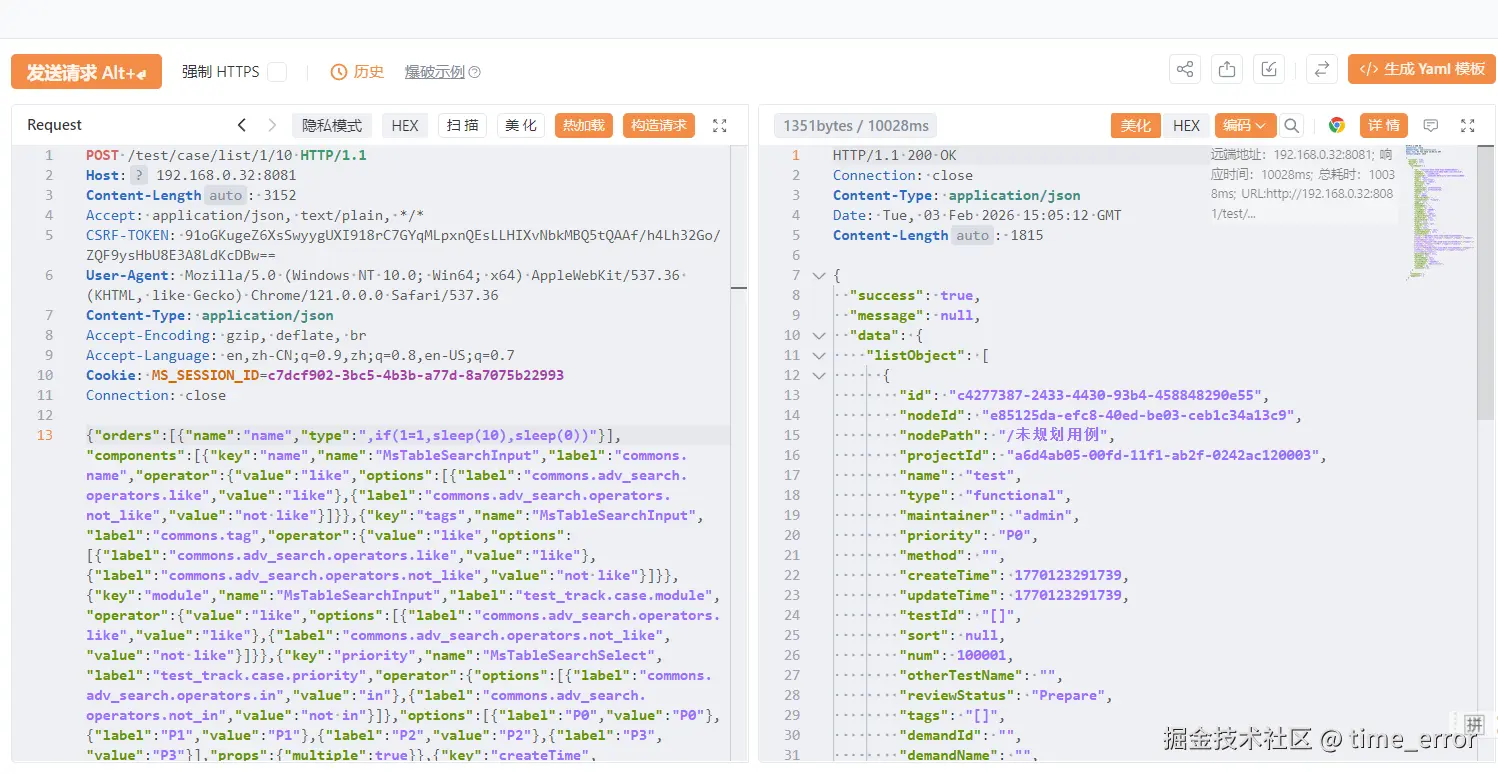Go to next request arrow
The height and width of the screenshot is (774, 1498).
pos(272,125)
